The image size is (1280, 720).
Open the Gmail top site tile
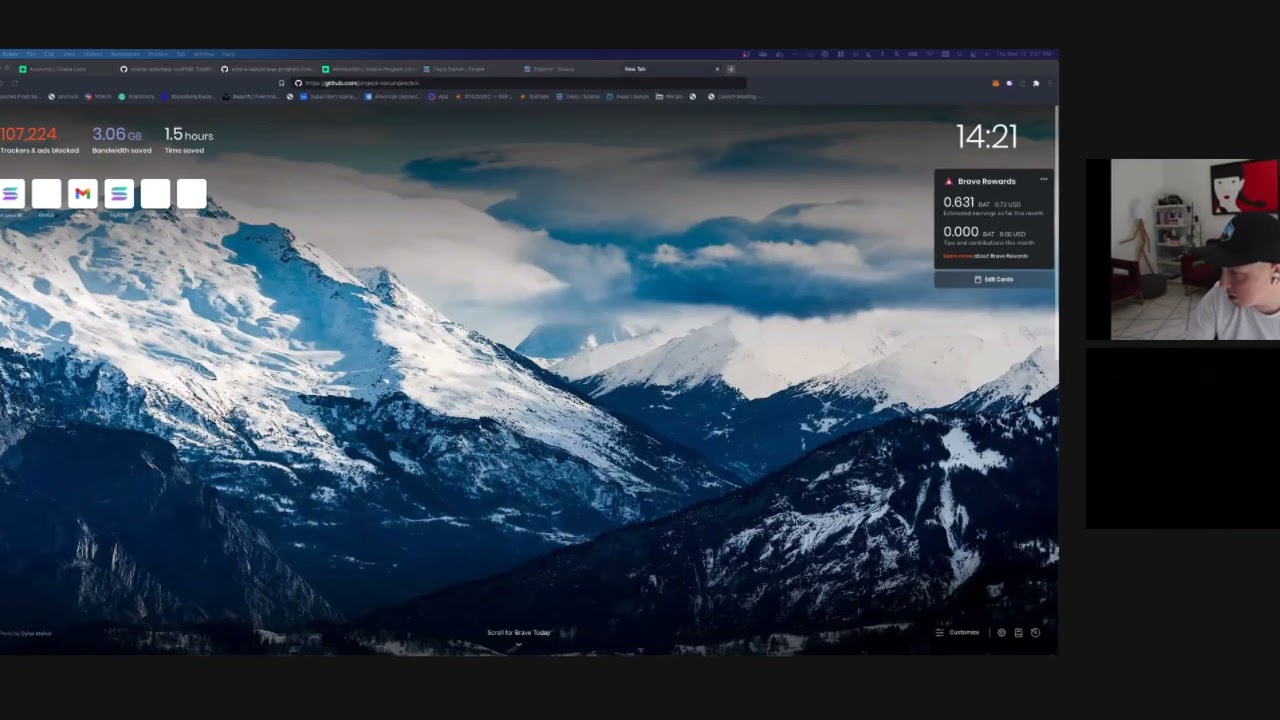tap(83, 194)
